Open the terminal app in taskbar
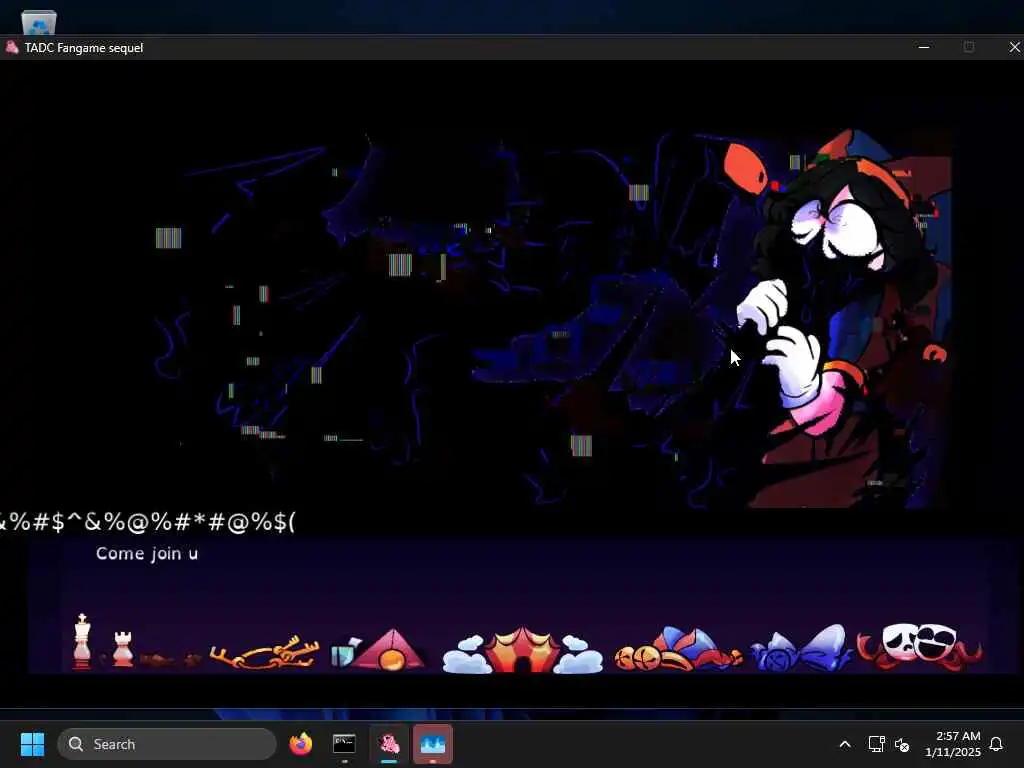Viewport: 1024px width, 768px height. 344,744
